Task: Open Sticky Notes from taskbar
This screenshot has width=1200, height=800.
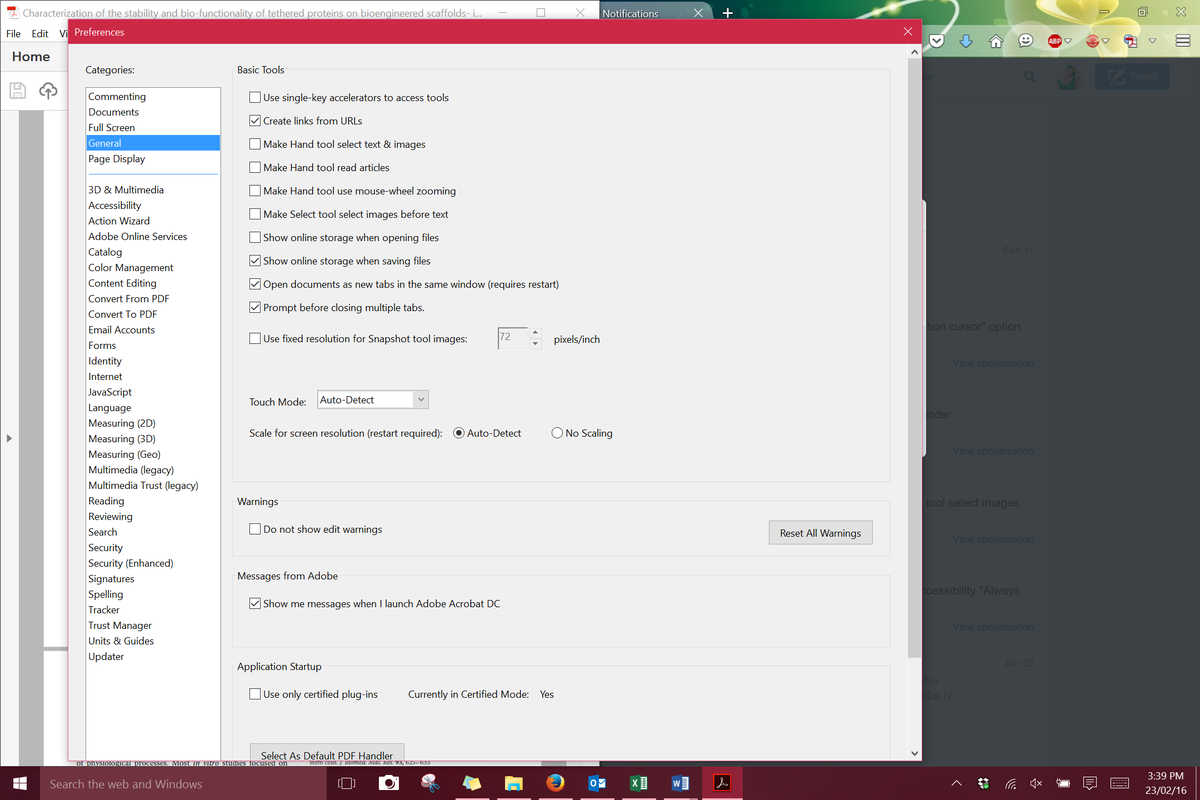Action: [x=472, y=783]
